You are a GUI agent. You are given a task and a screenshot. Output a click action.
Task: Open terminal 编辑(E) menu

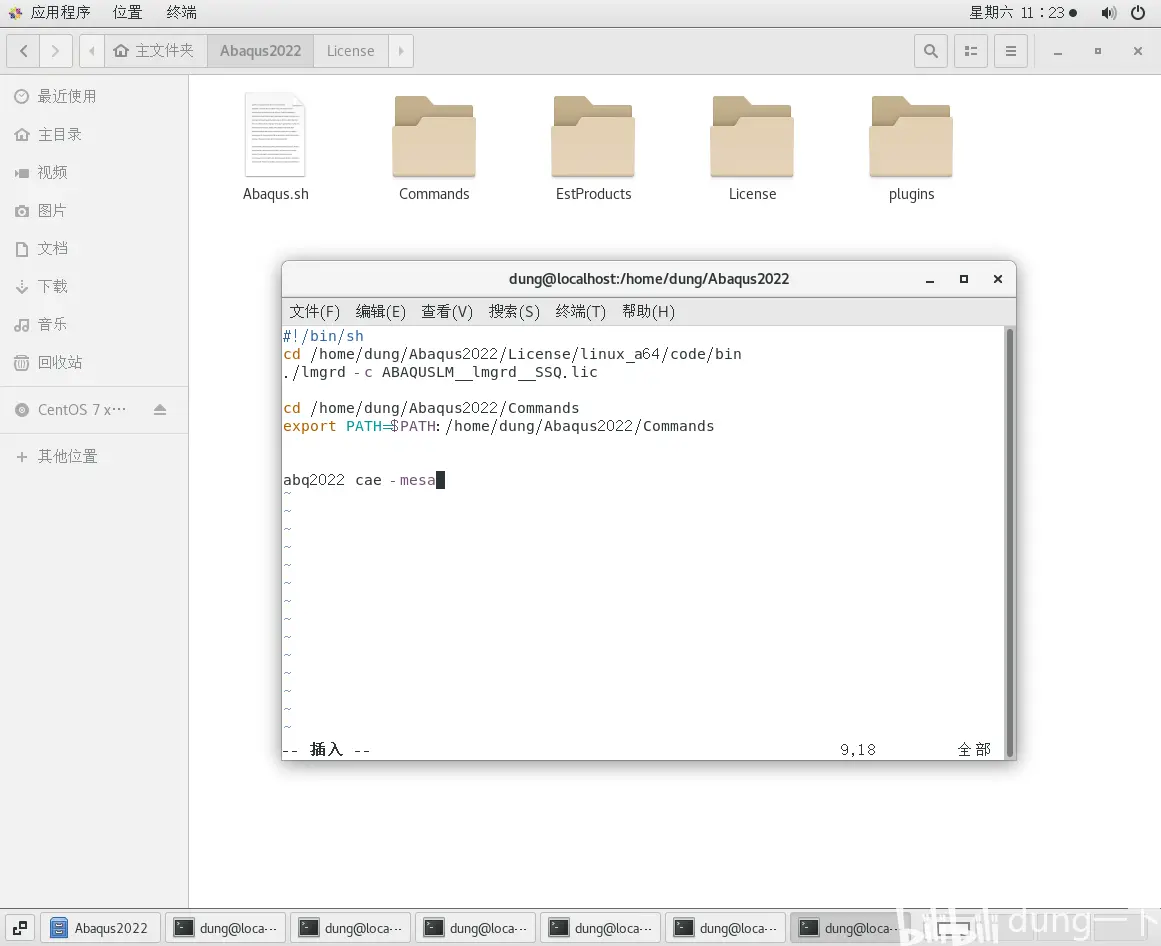381,312
